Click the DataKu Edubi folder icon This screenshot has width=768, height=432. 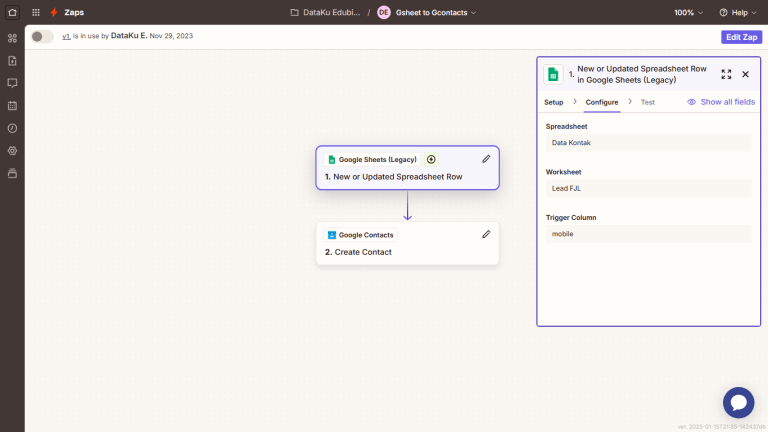point(294,13)
